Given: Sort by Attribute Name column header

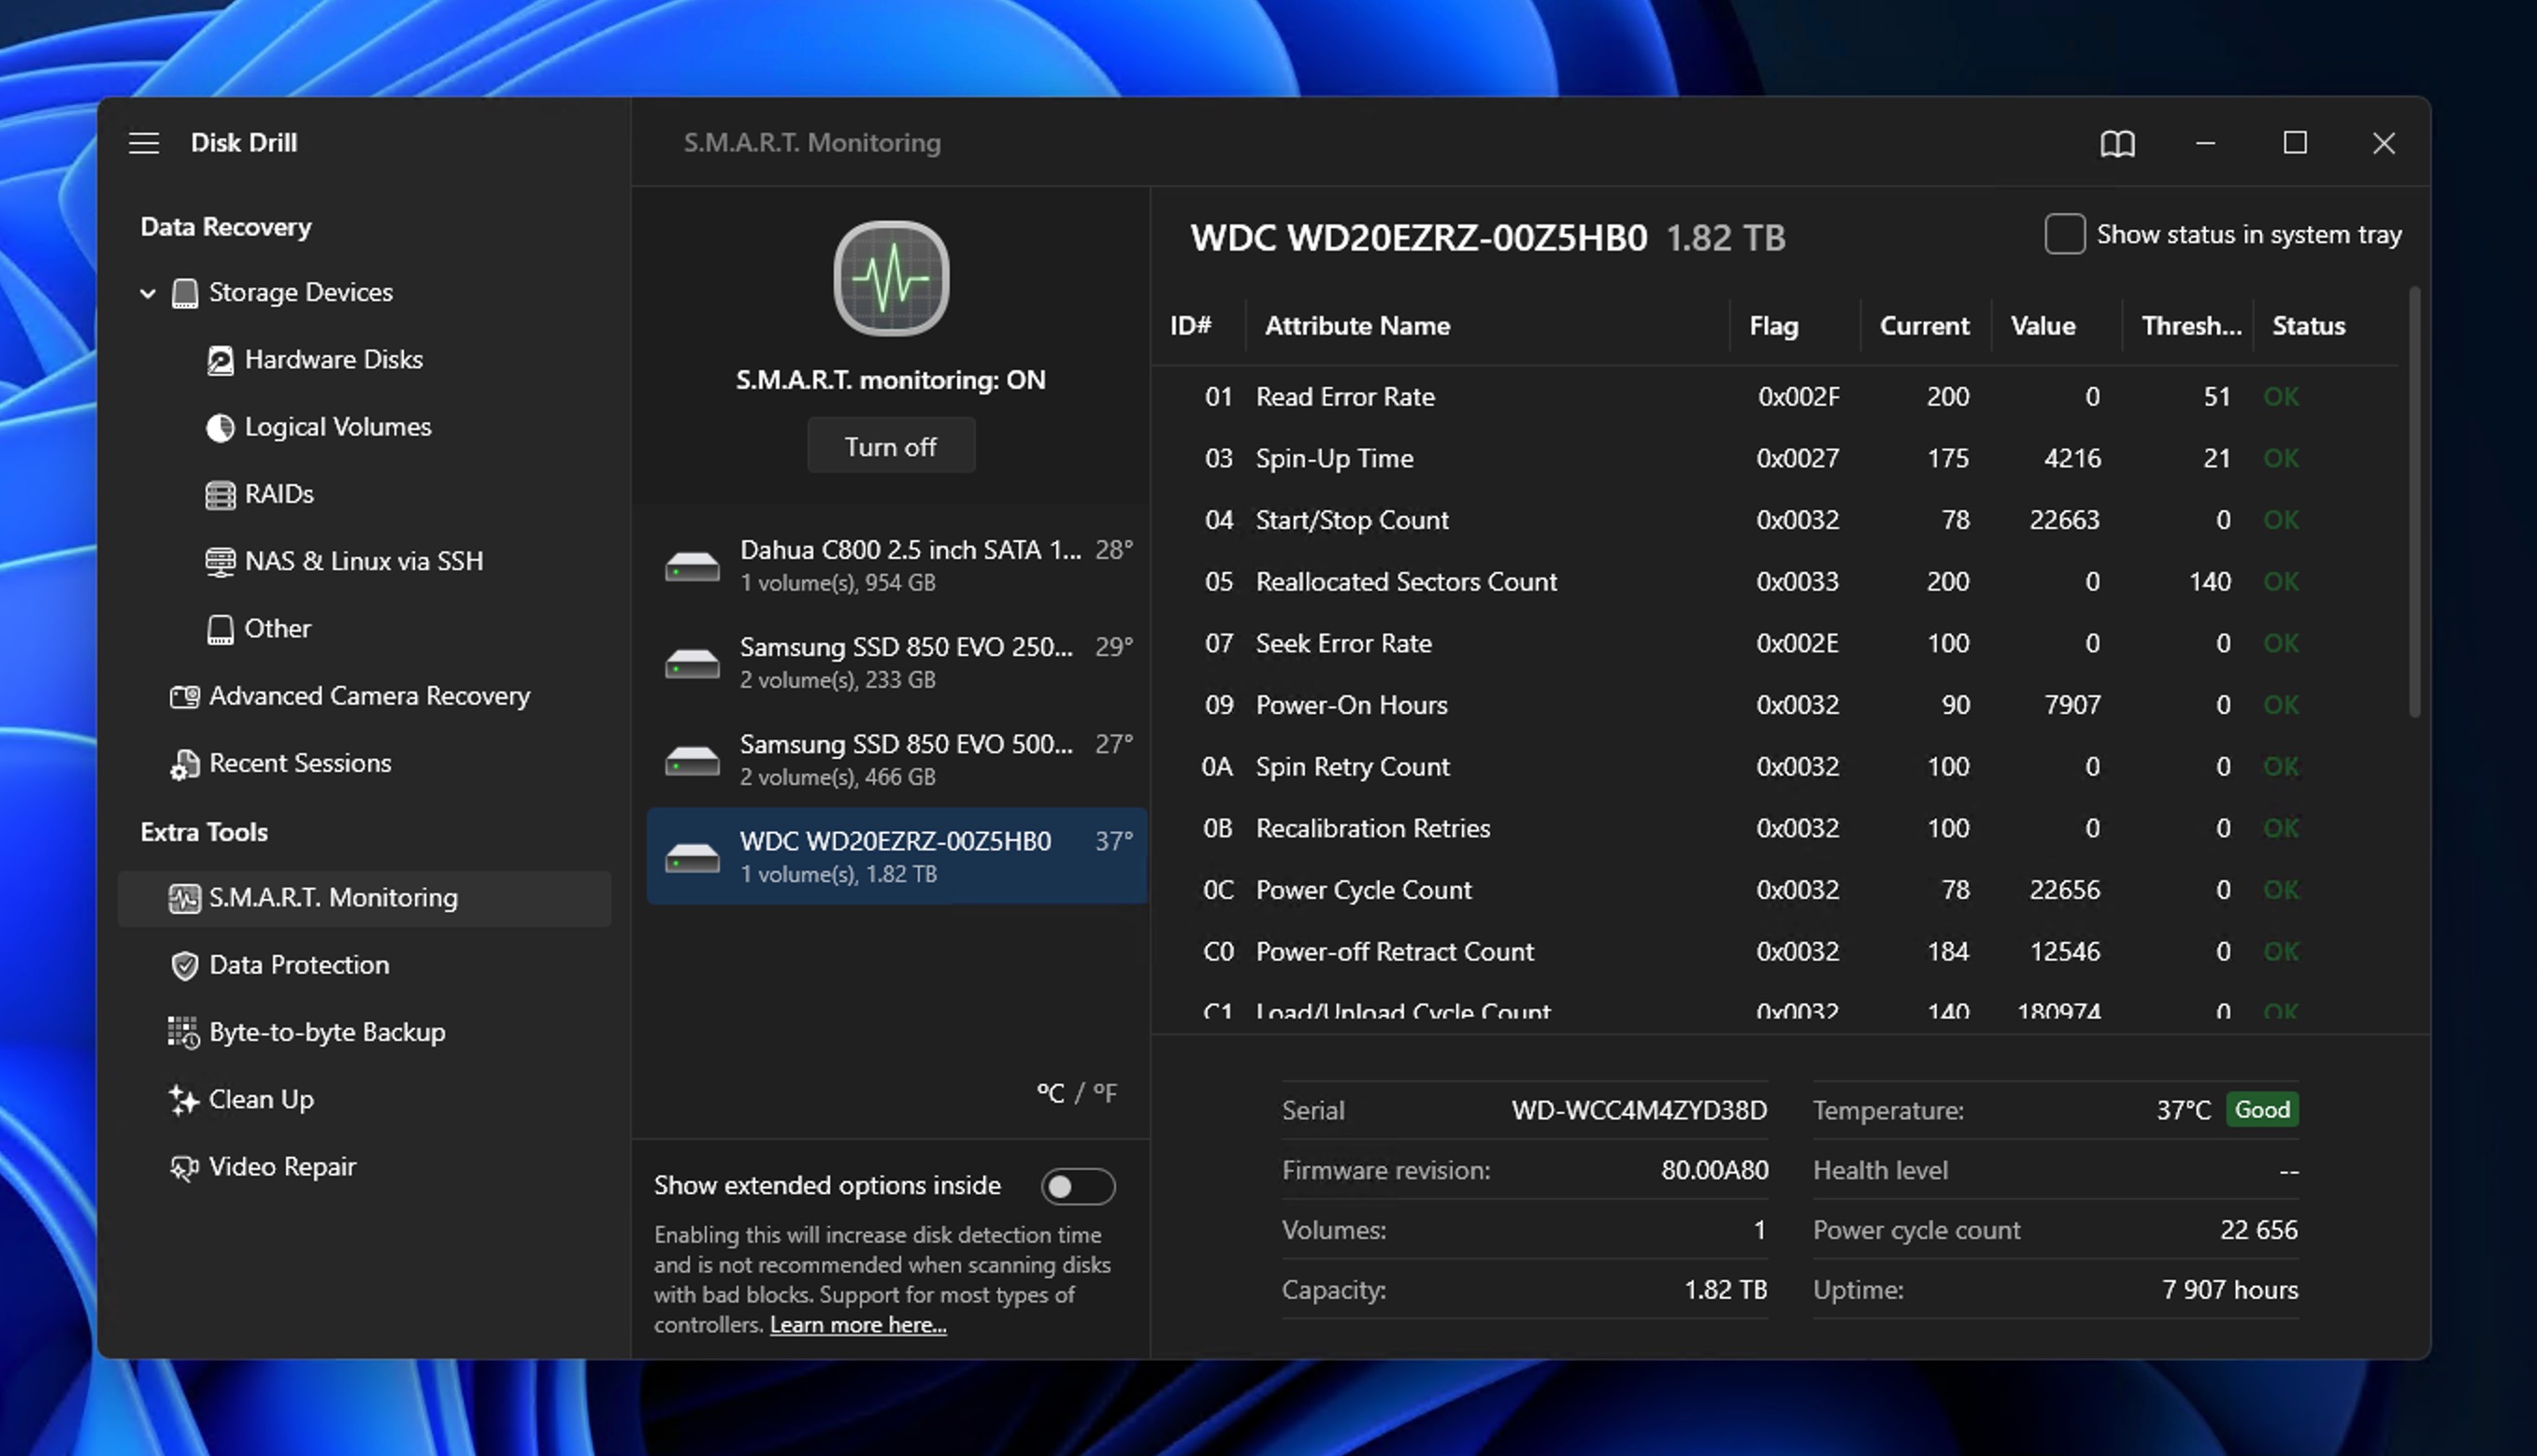Looking at the screenshot, I should pos(1357,326).
